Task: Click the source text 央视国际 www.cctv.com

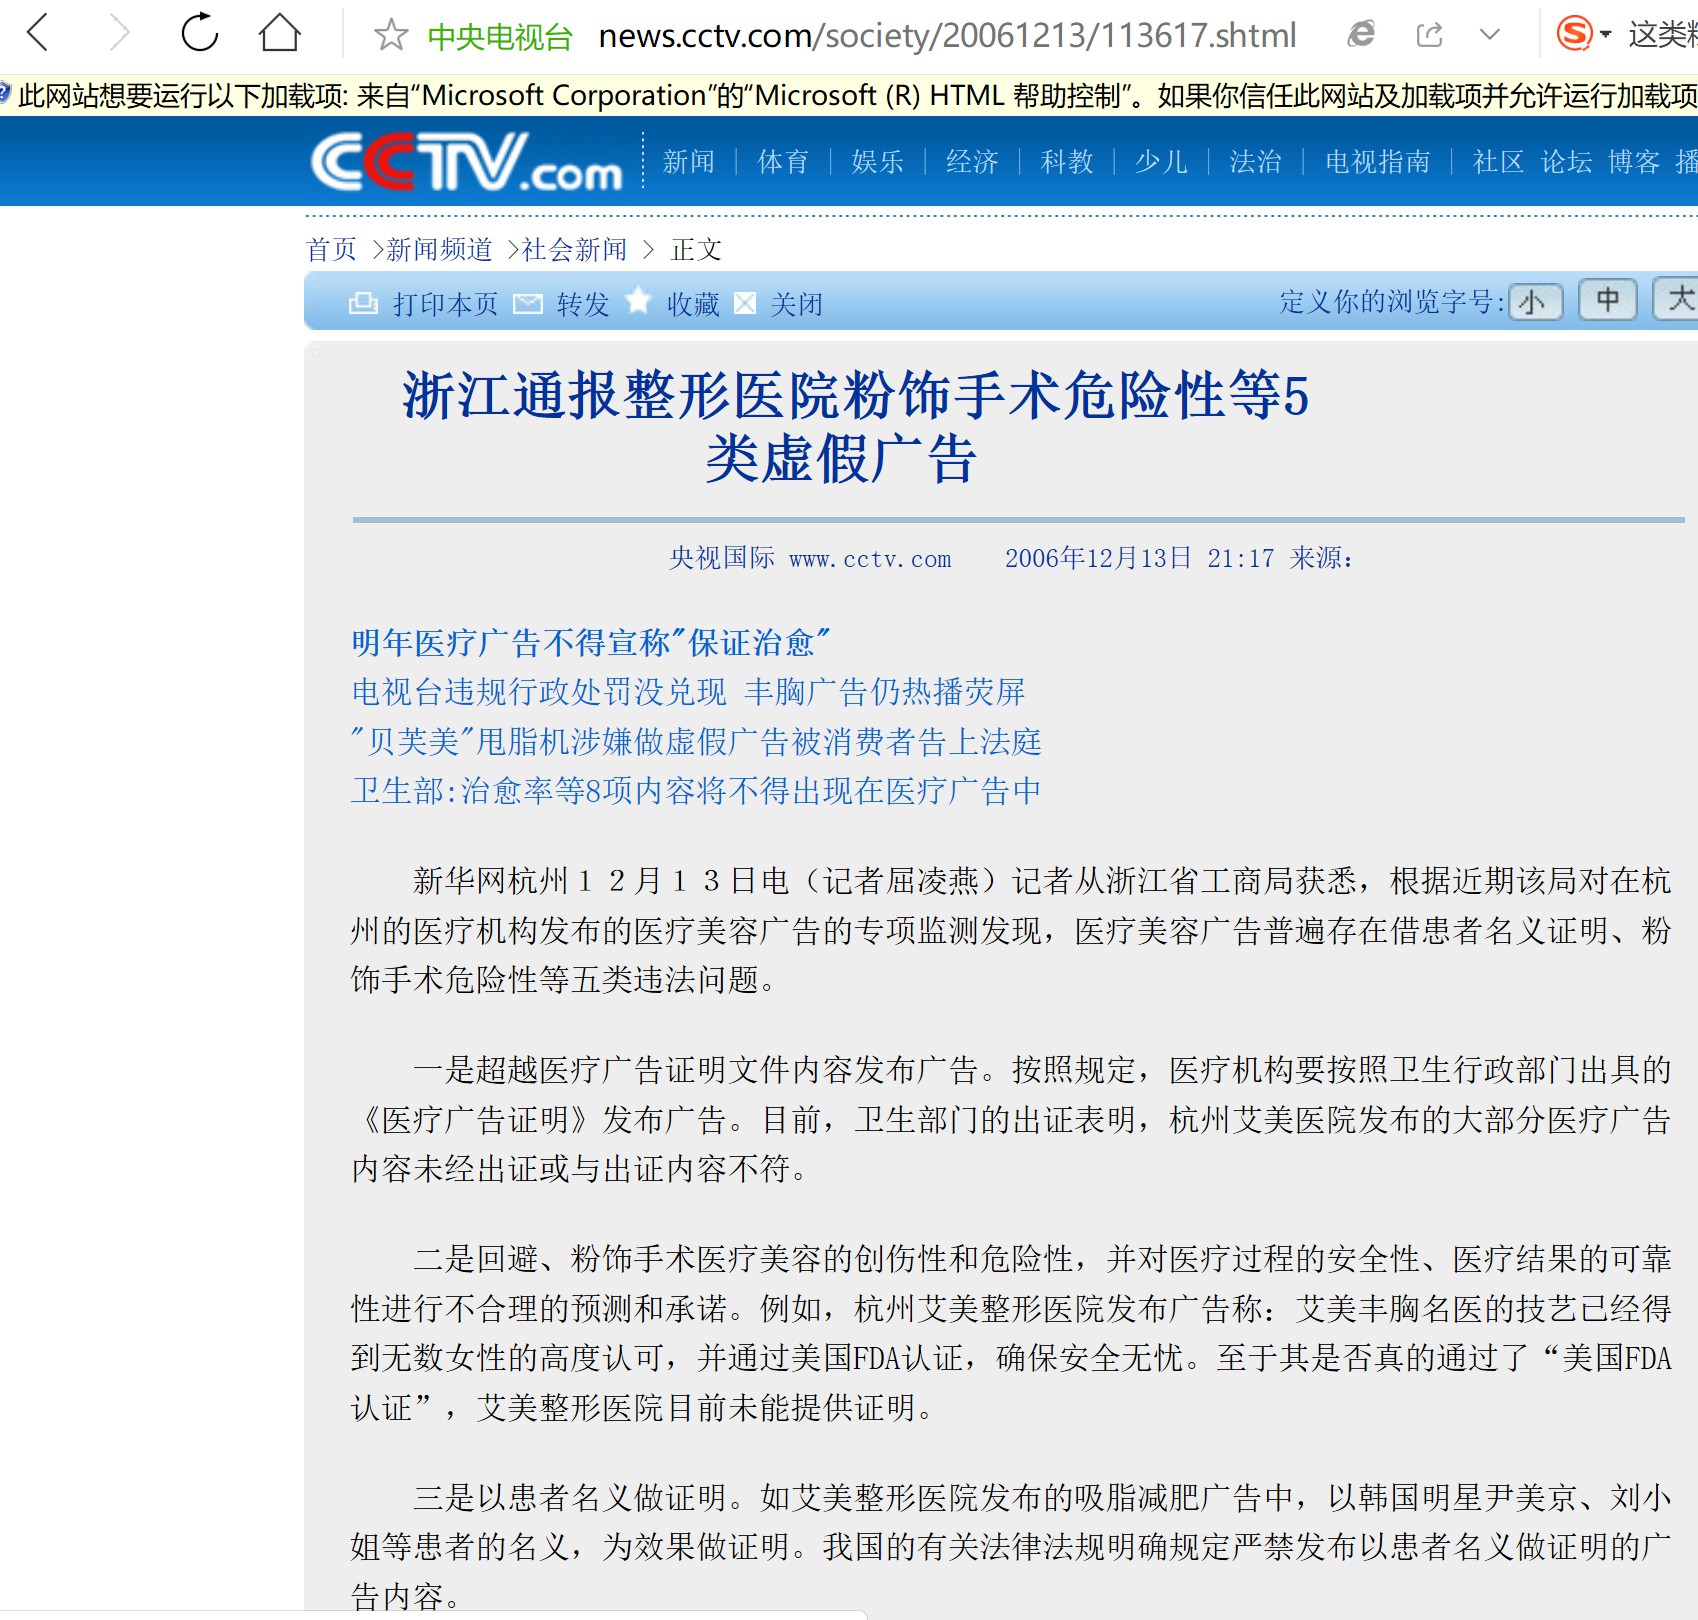Action: point(810,558)
